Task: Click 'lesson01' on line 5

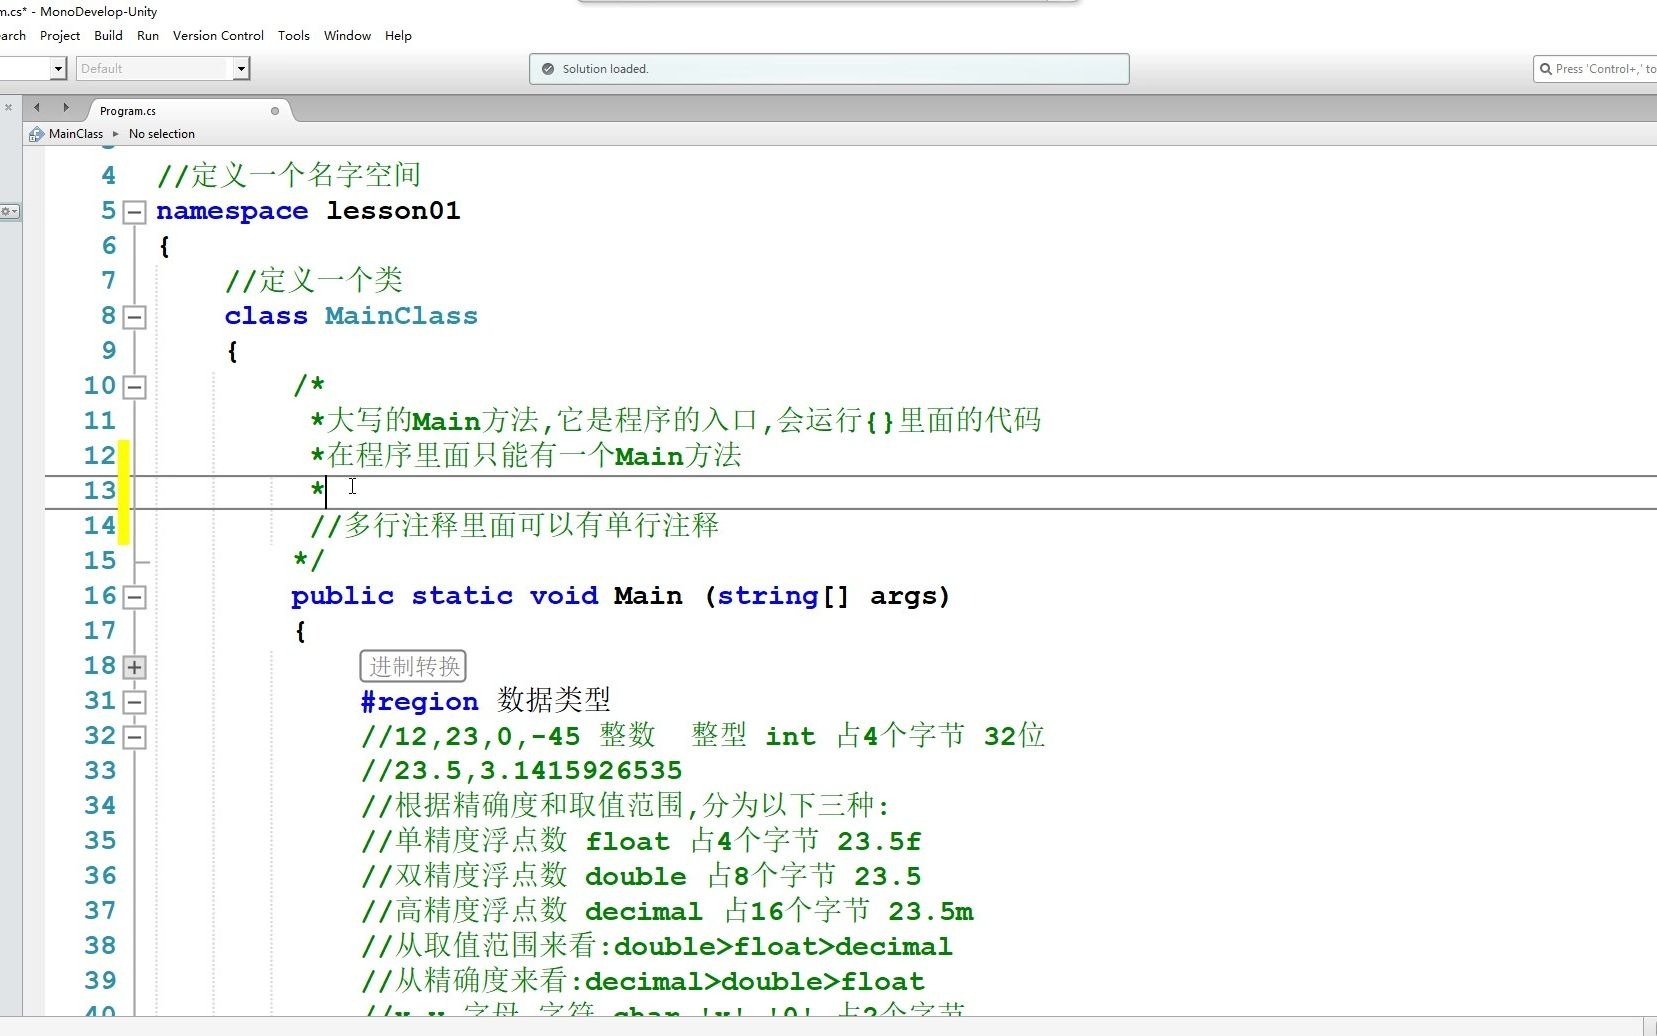Action: (393, 211)
